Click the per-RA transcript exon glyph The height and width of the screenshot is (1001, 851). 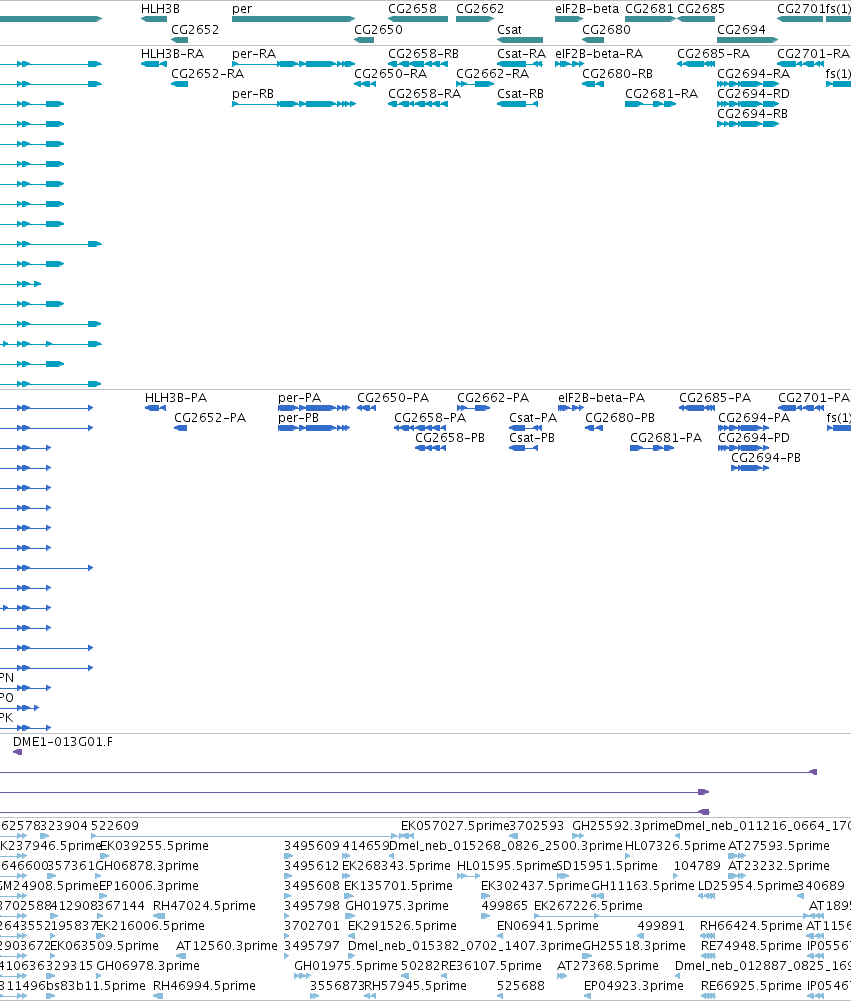(294, 64)
